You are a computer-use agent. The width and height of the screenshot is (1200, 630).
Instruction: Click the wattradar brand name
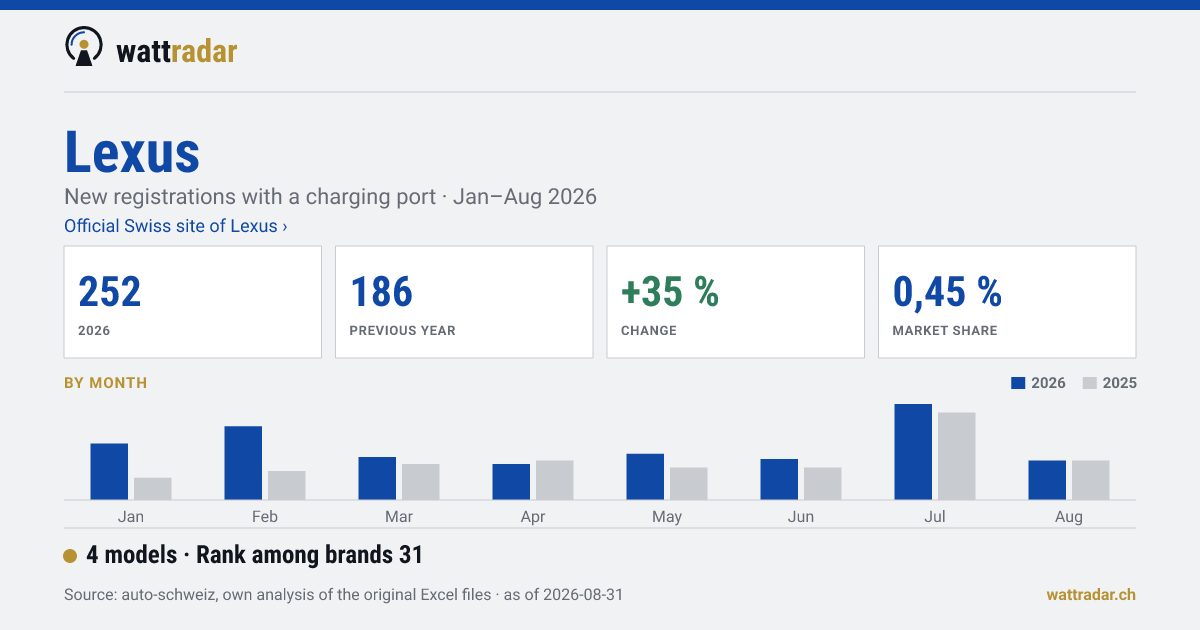(x=177, y=50)
